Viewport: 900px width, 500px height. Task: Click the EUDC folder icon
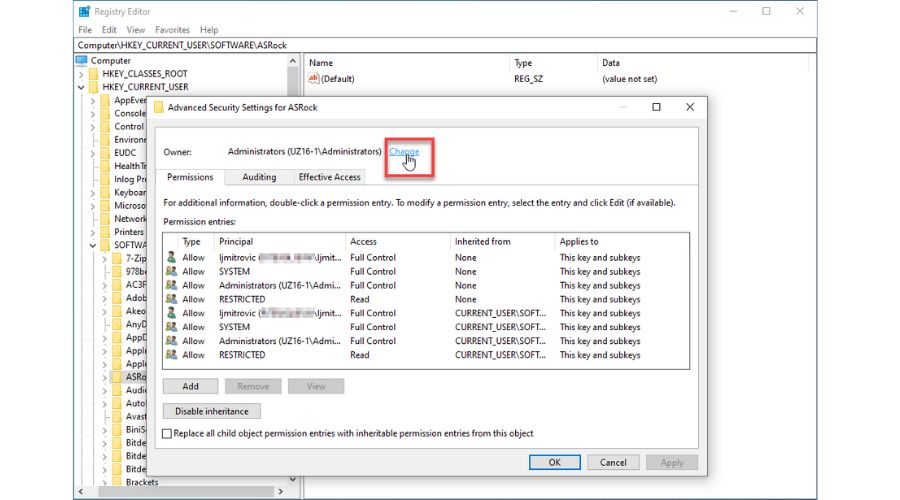coord(105,153)
